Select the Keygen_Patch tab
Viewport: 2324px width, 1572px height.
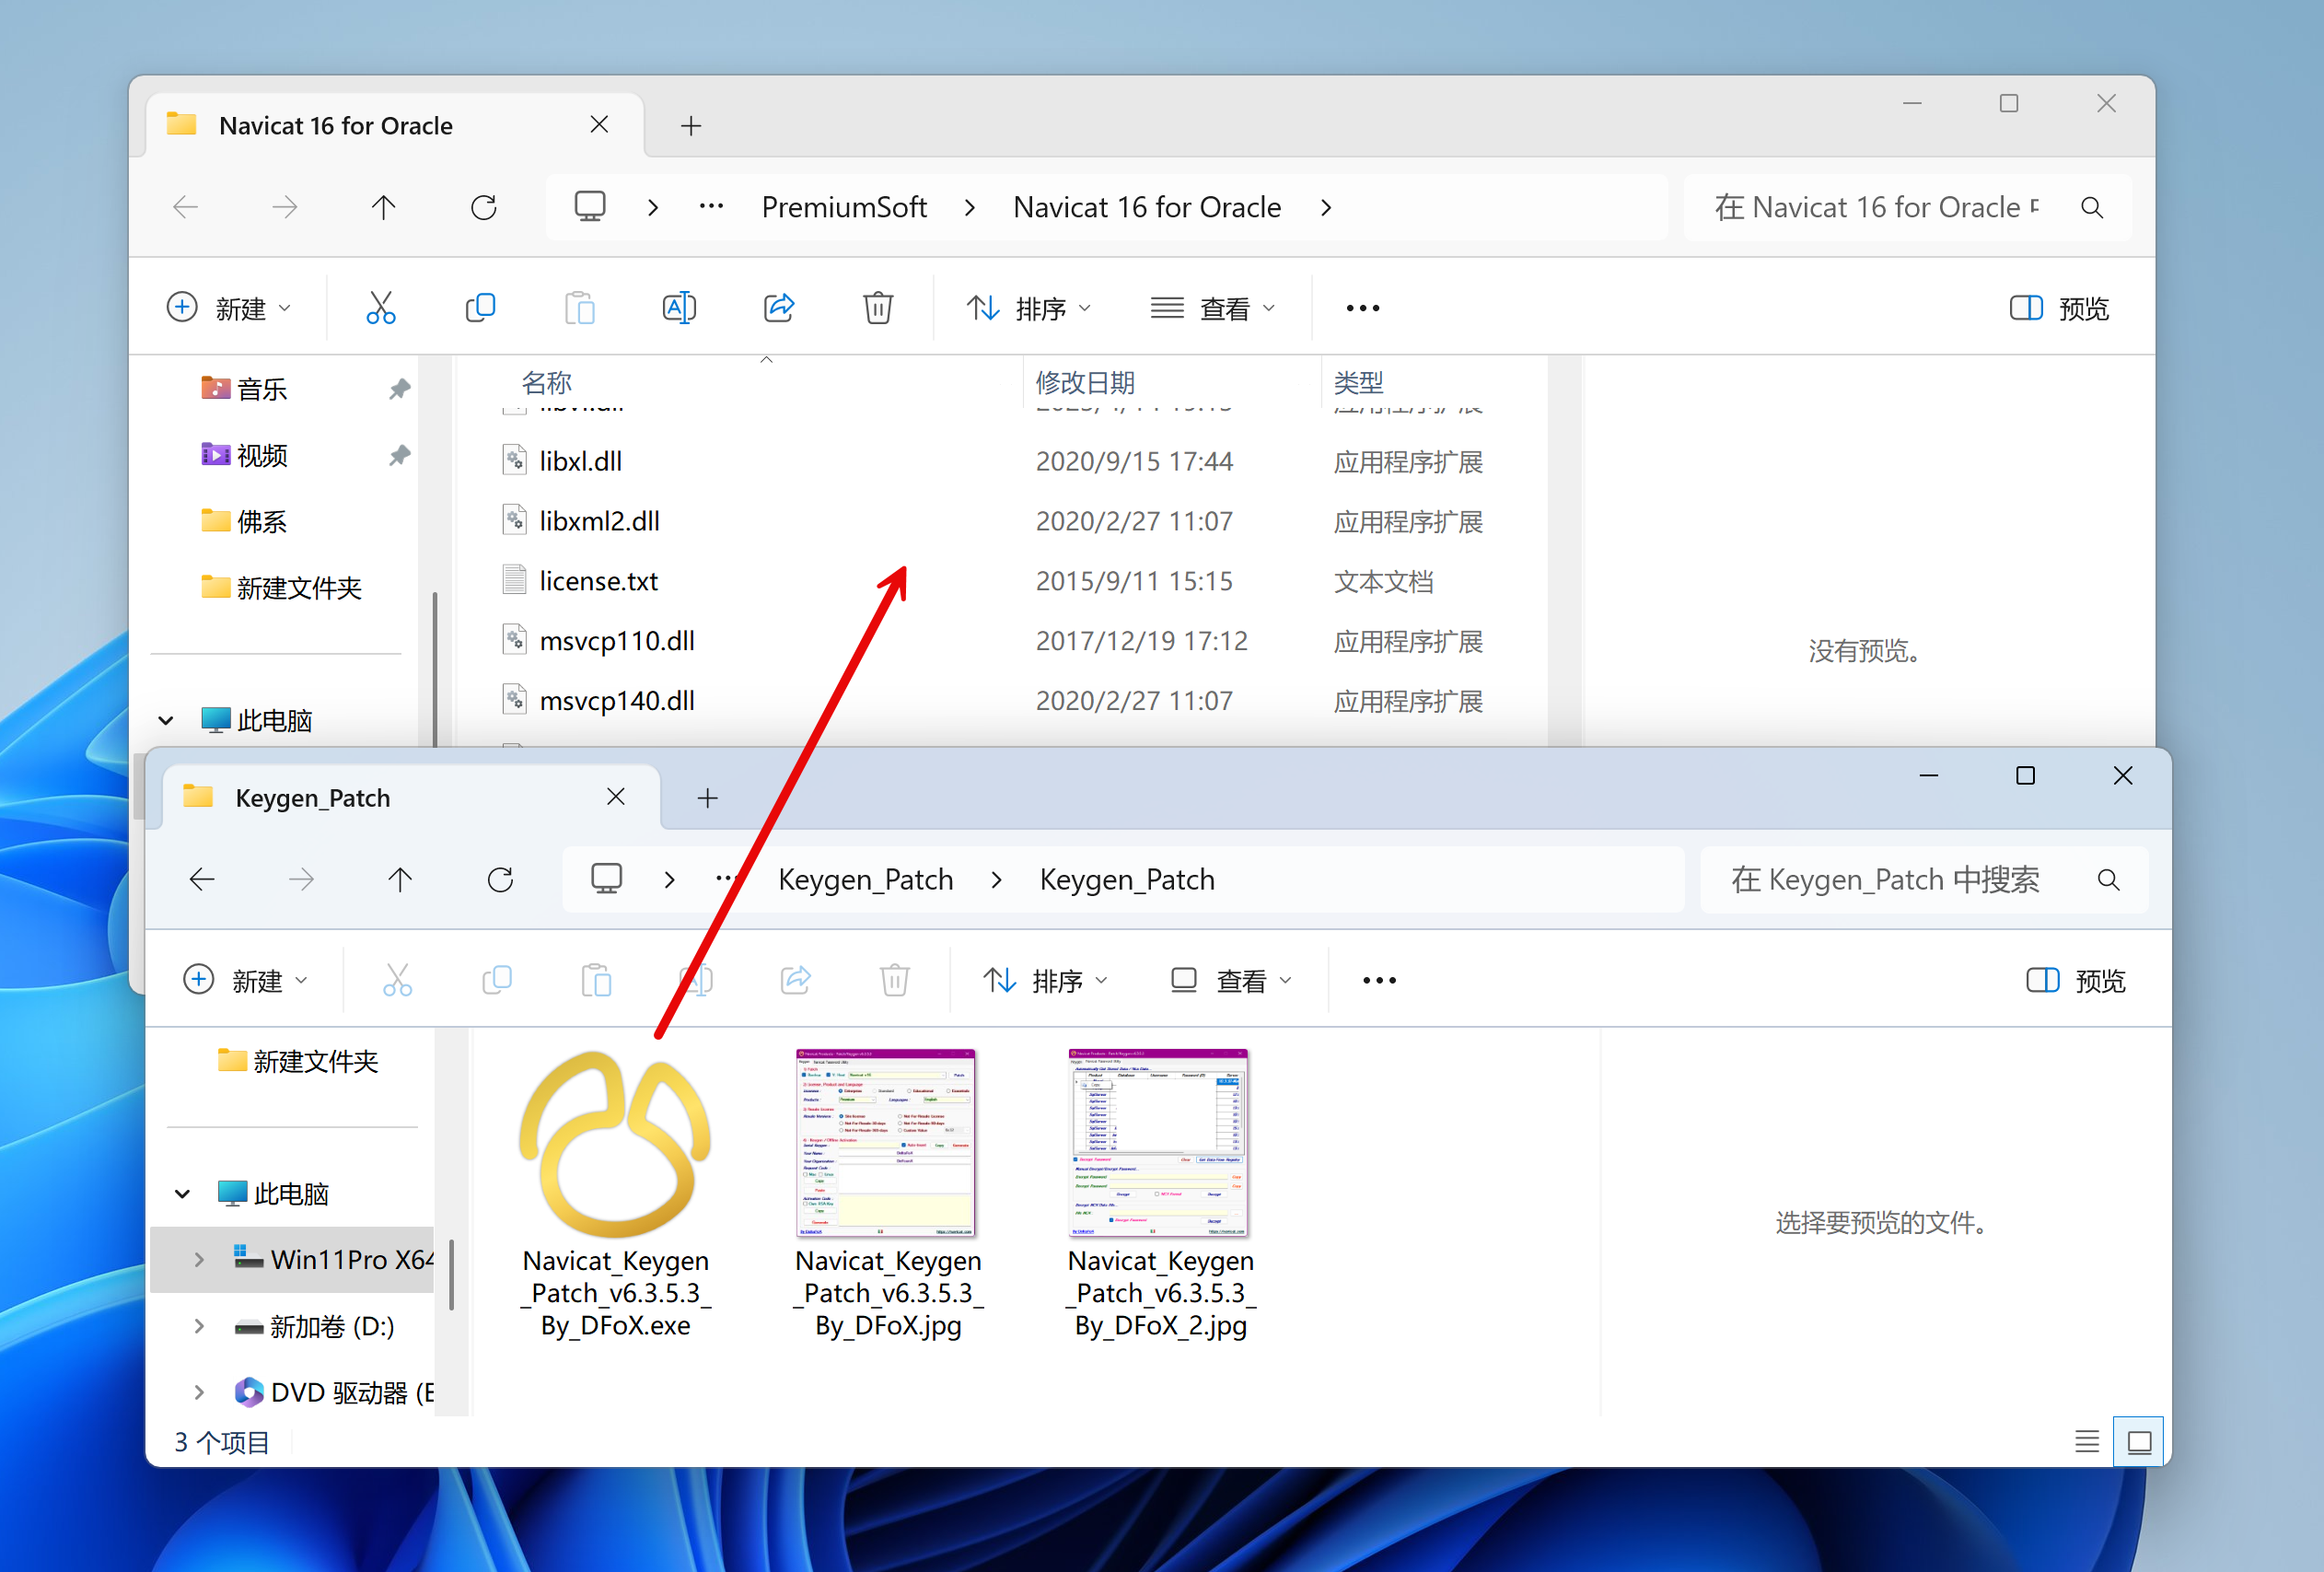point(313,798)
